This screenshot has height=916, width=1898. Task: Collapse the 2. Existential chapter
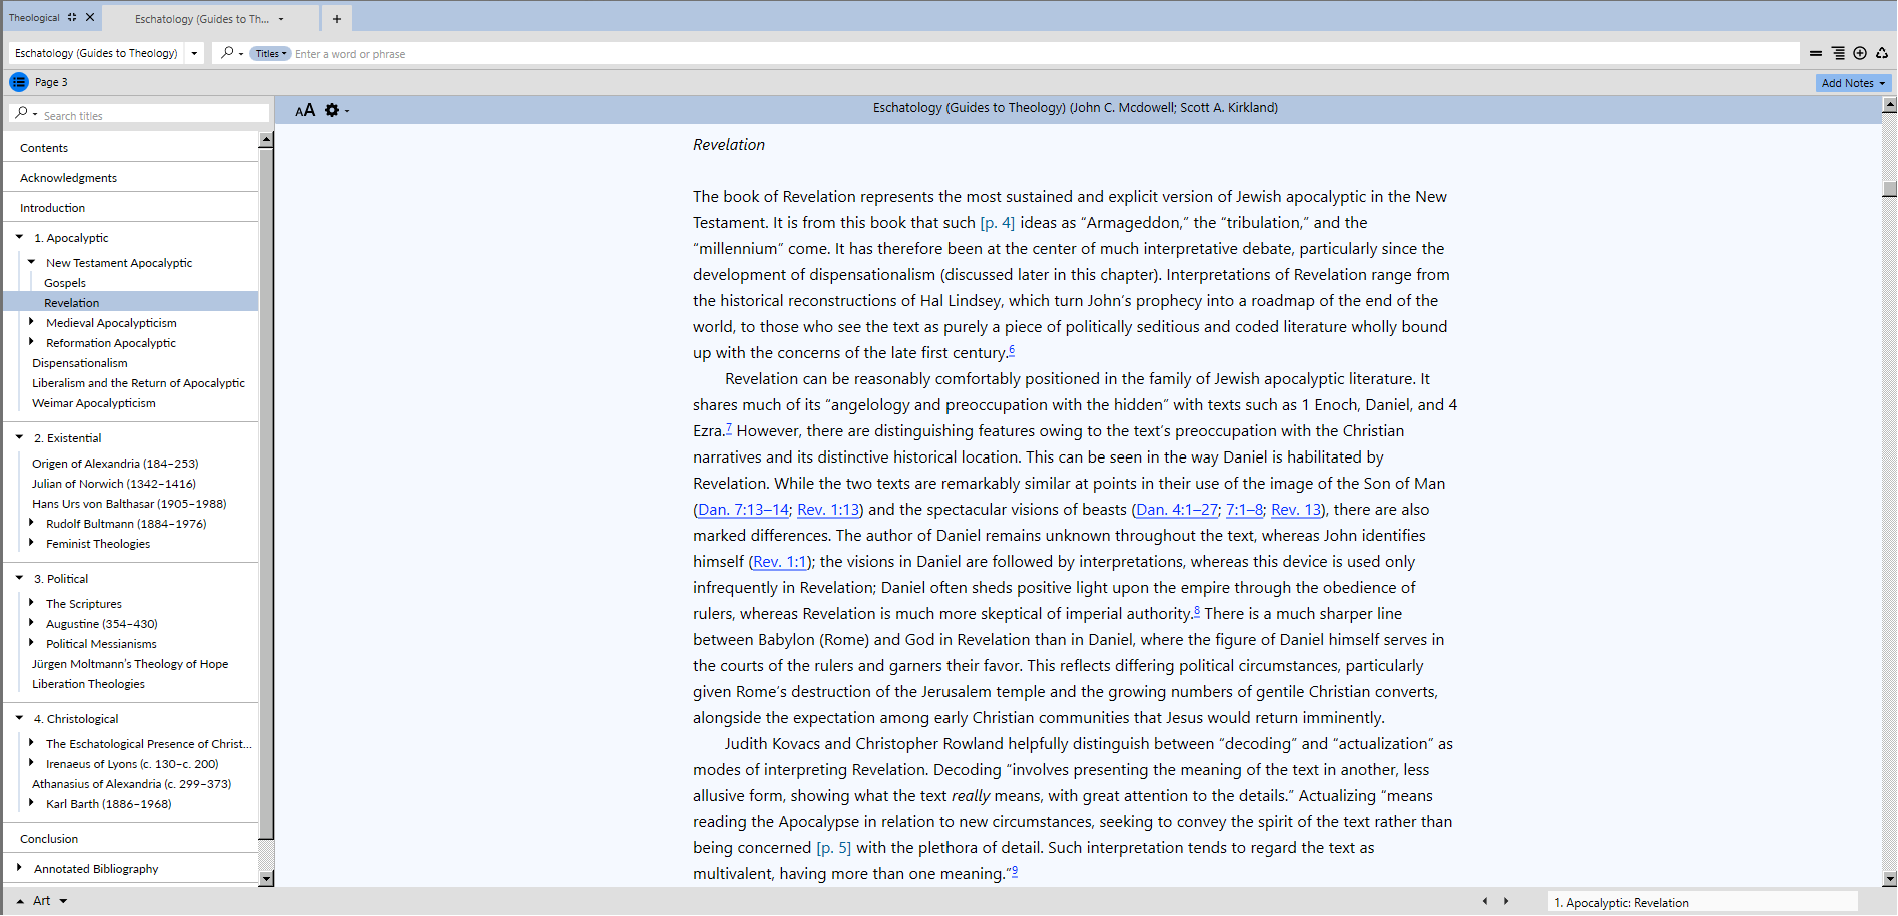click(x=19, y=437)
